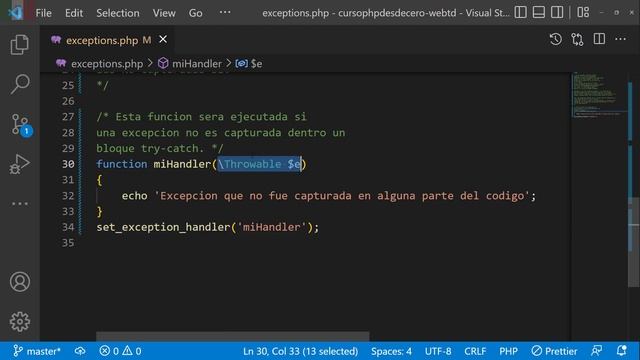The height and width of the screenshot is (360, 640).
Task: Expand overflow menu bar items ellipsis
Action: [x=225, y=12]
